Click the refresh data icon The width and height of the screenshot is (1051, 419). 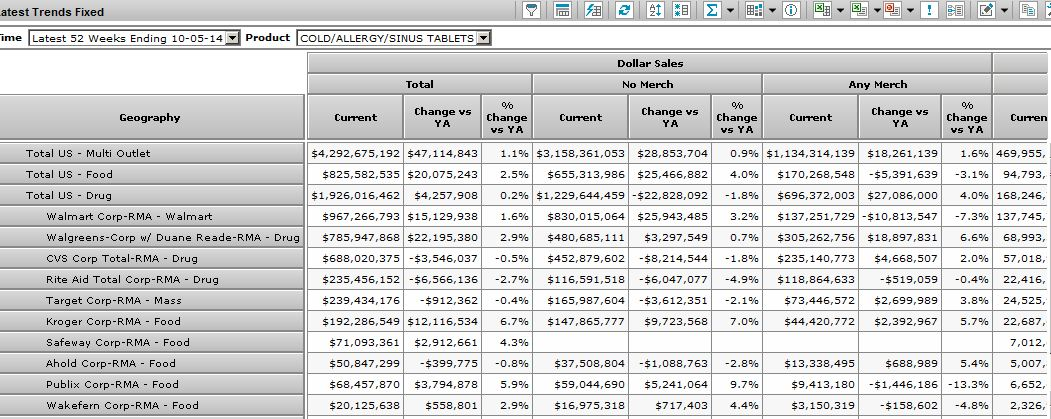(x=624, y=10)
